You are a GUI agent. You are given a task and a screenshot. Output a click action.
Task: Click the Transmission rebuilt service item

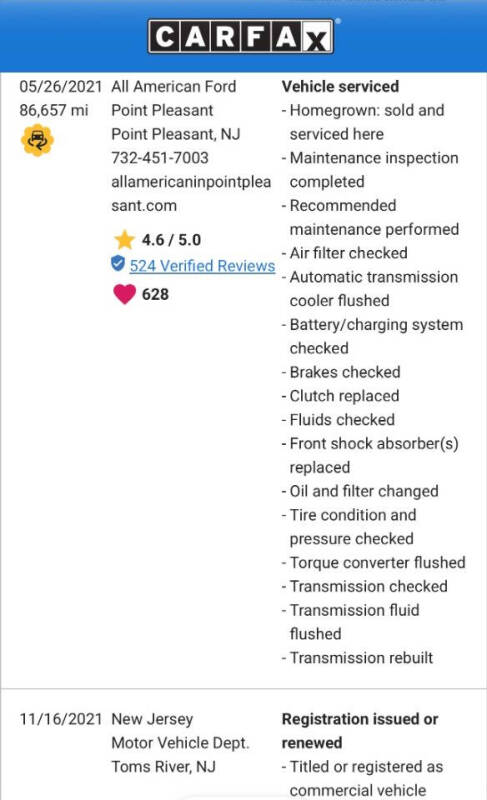361,658
